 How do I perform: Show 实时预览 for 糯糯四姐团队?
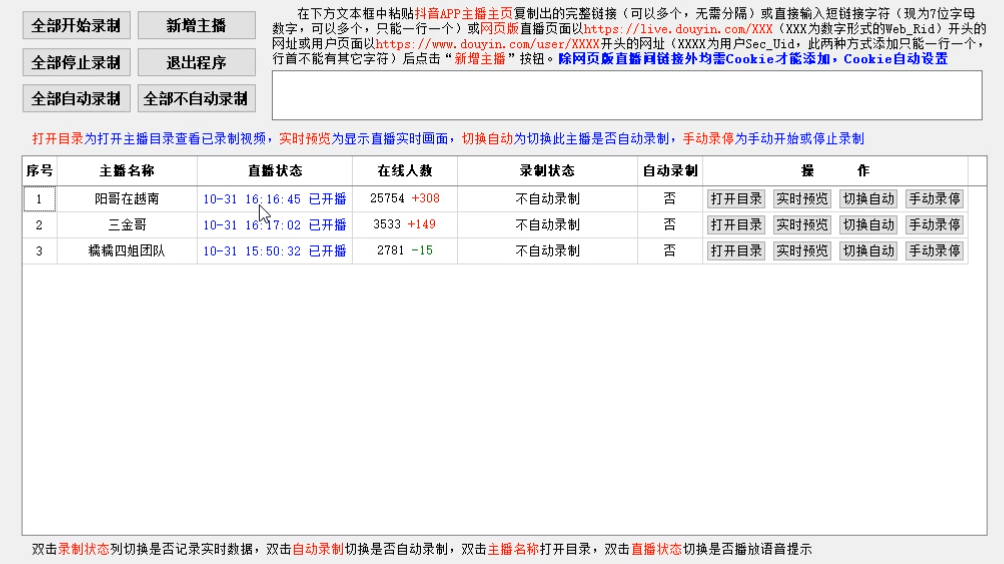pos(802,251)
